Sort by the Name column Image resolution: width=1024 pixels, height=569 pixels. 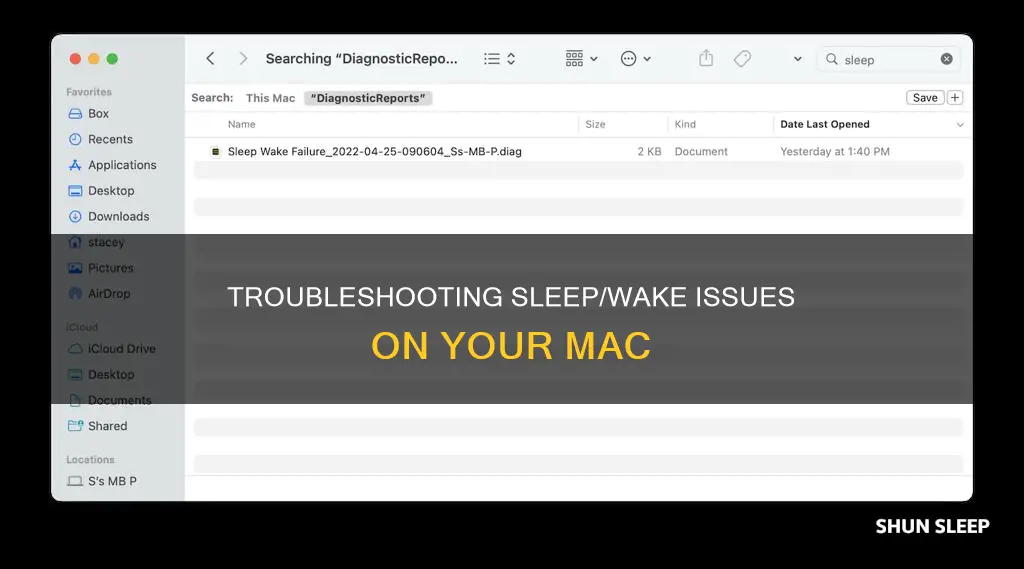242,124
